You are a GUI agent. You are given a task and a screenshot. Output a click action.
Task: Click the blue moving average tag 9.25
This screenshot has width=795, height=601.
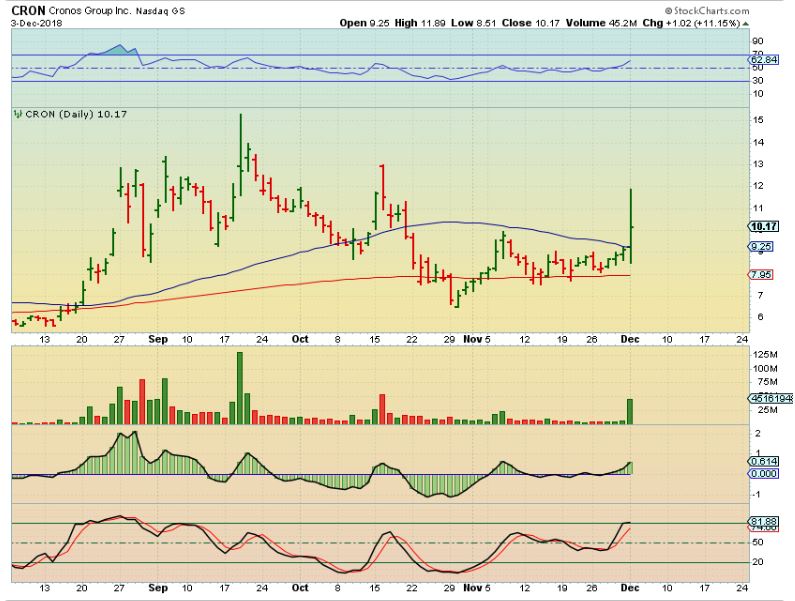[x=761, y=246]
